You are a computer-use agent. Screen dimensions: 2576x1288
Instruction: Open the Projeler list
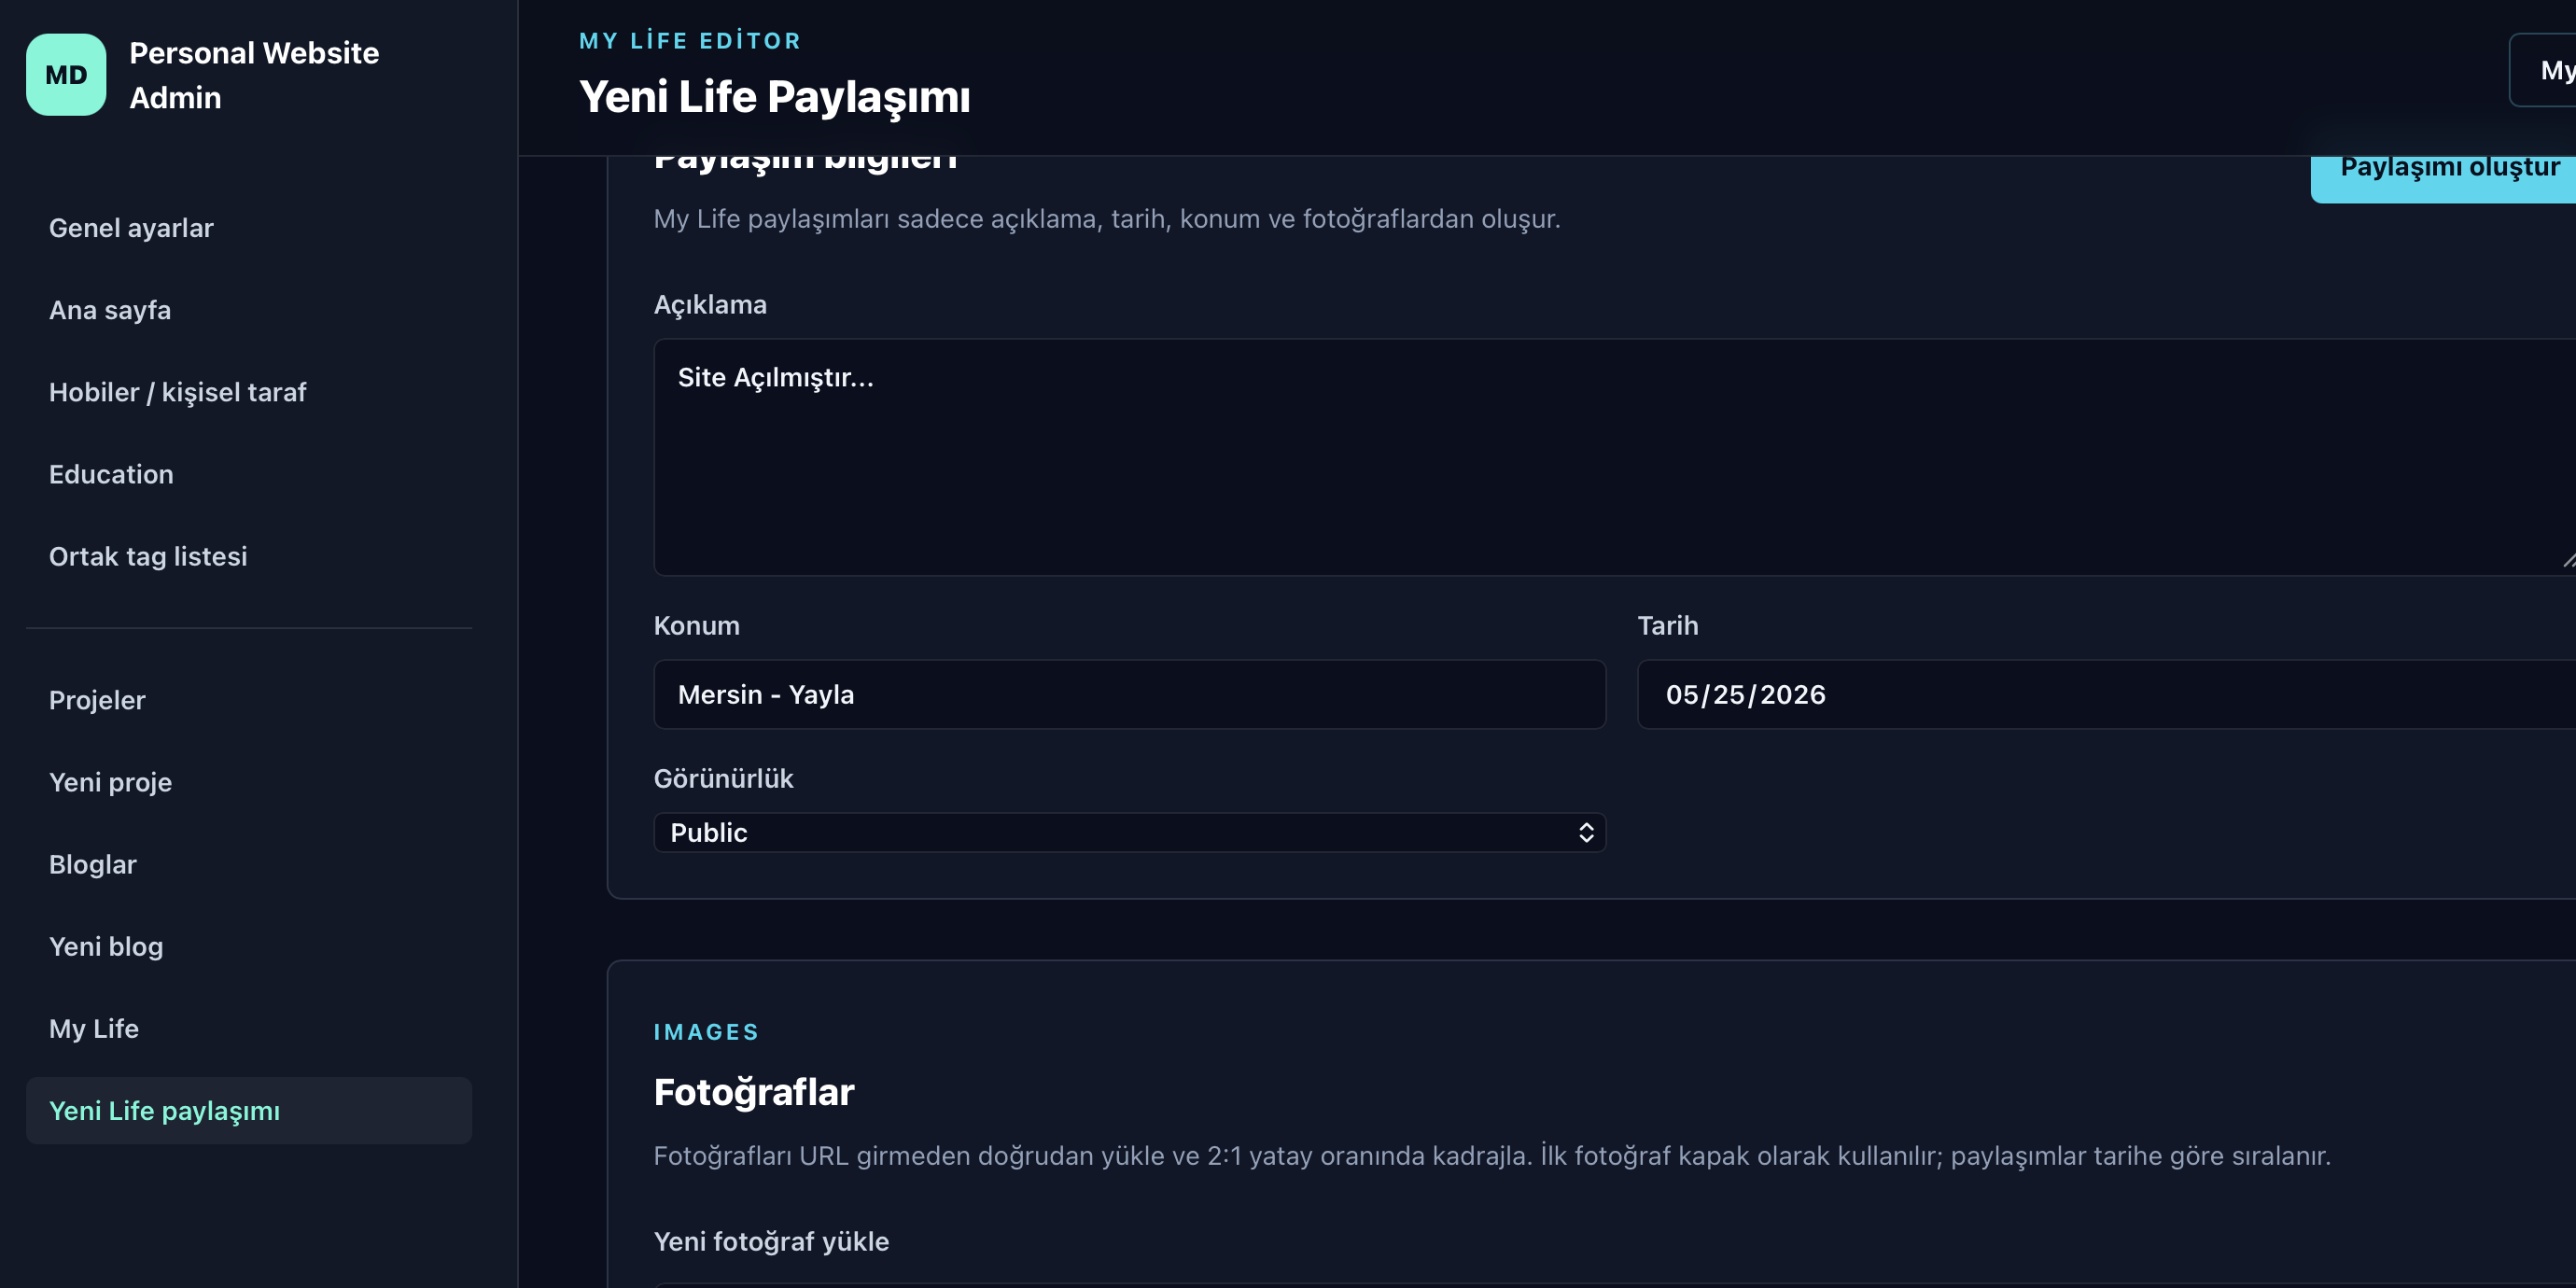(x=97, y=700)
